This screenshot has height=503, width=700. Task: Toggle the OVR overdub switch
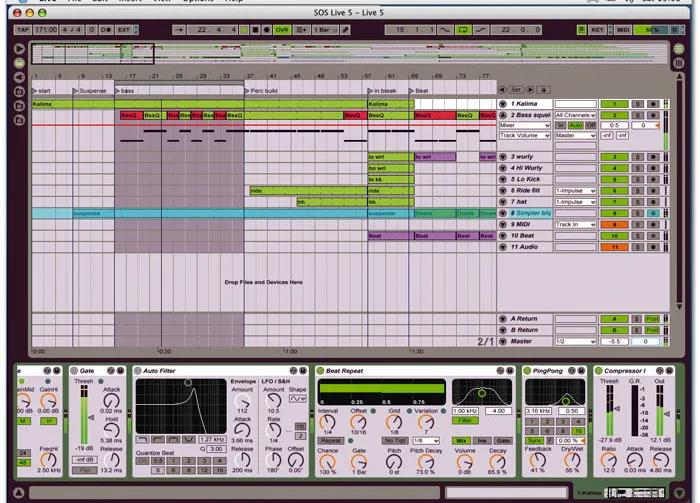[282, 30]
